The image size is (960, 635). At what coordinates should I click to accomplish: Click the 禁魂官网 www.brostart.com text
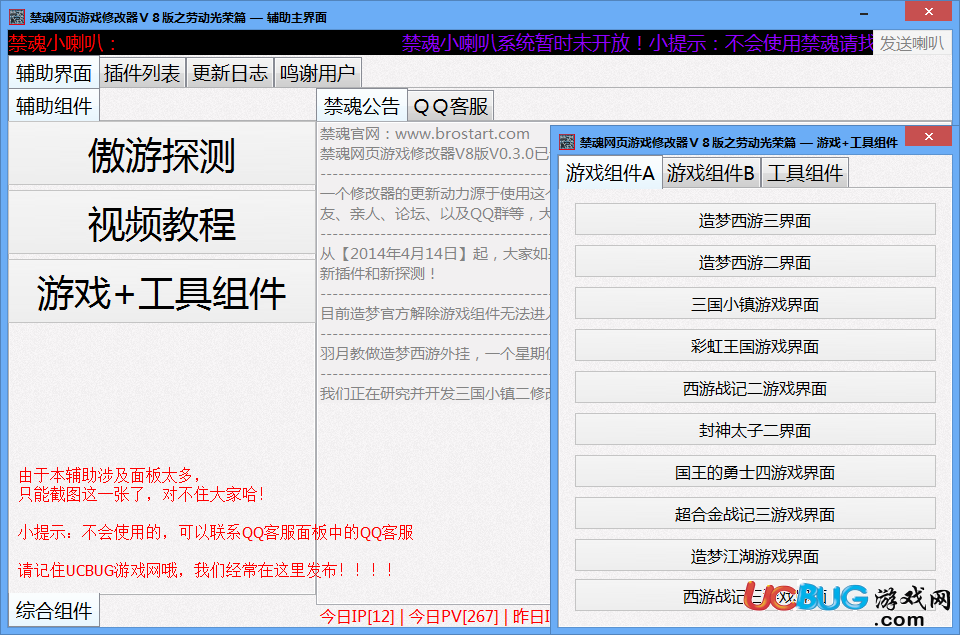click(425, 133)
